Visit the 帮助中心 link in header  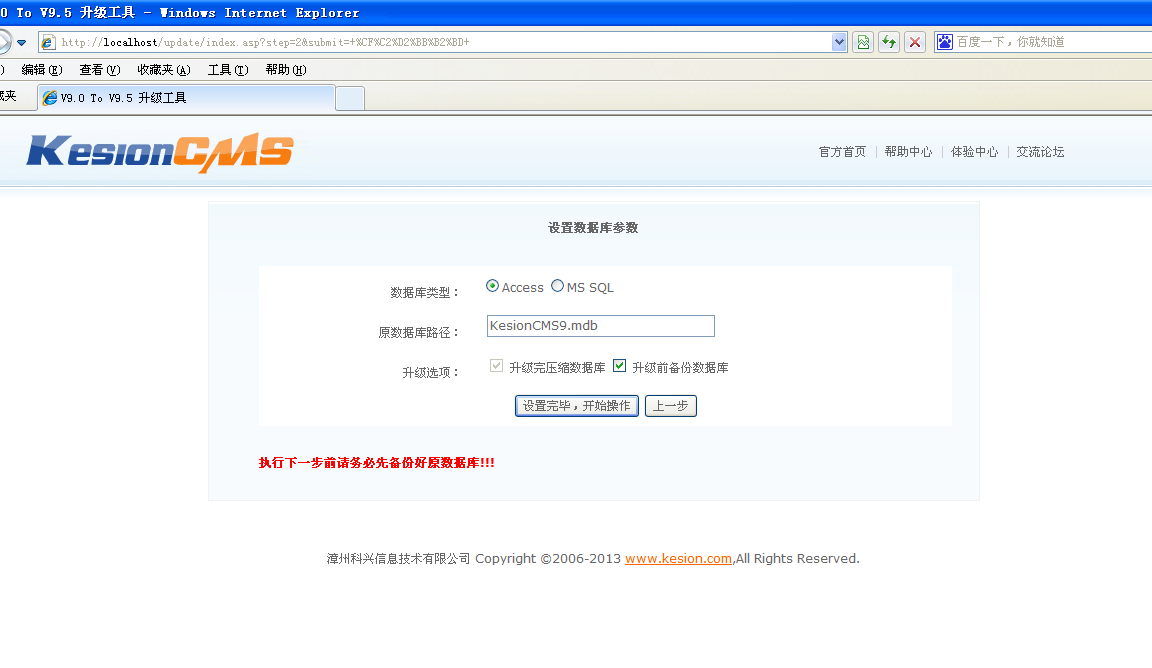(908, 151)
